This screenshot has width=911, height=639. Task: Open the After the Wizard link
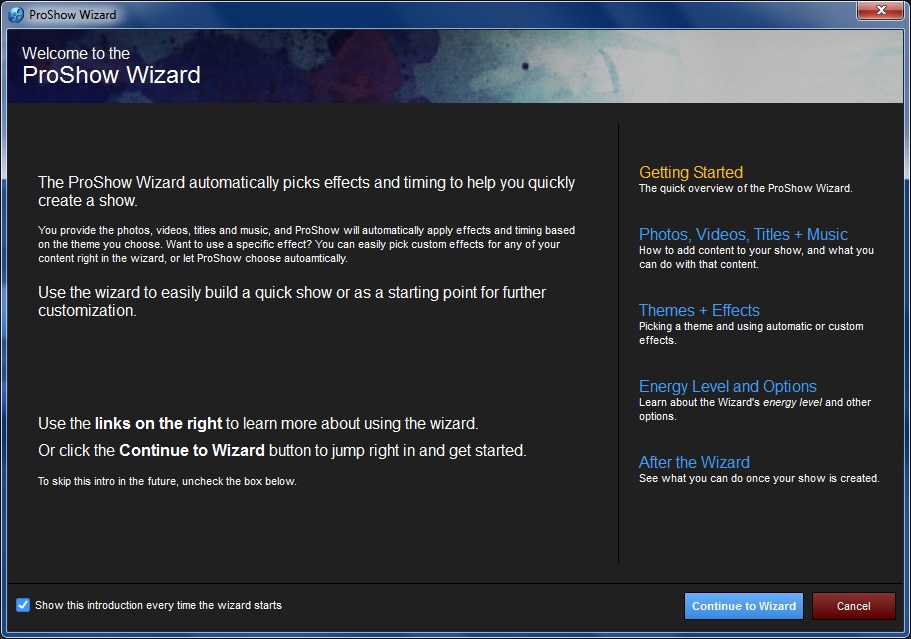694,462
